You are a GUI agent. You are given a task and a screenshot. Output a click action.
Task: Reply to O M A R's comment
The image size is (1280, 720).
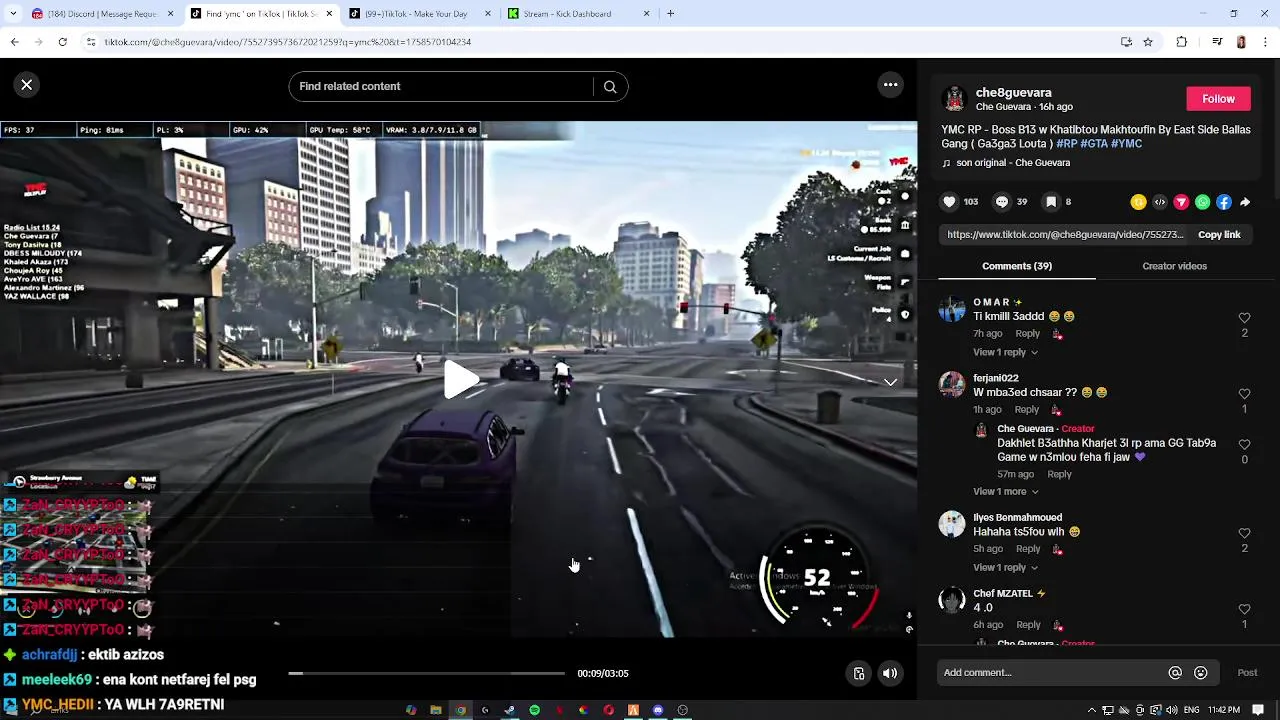pyautogui.click(x=1028, y=333)
